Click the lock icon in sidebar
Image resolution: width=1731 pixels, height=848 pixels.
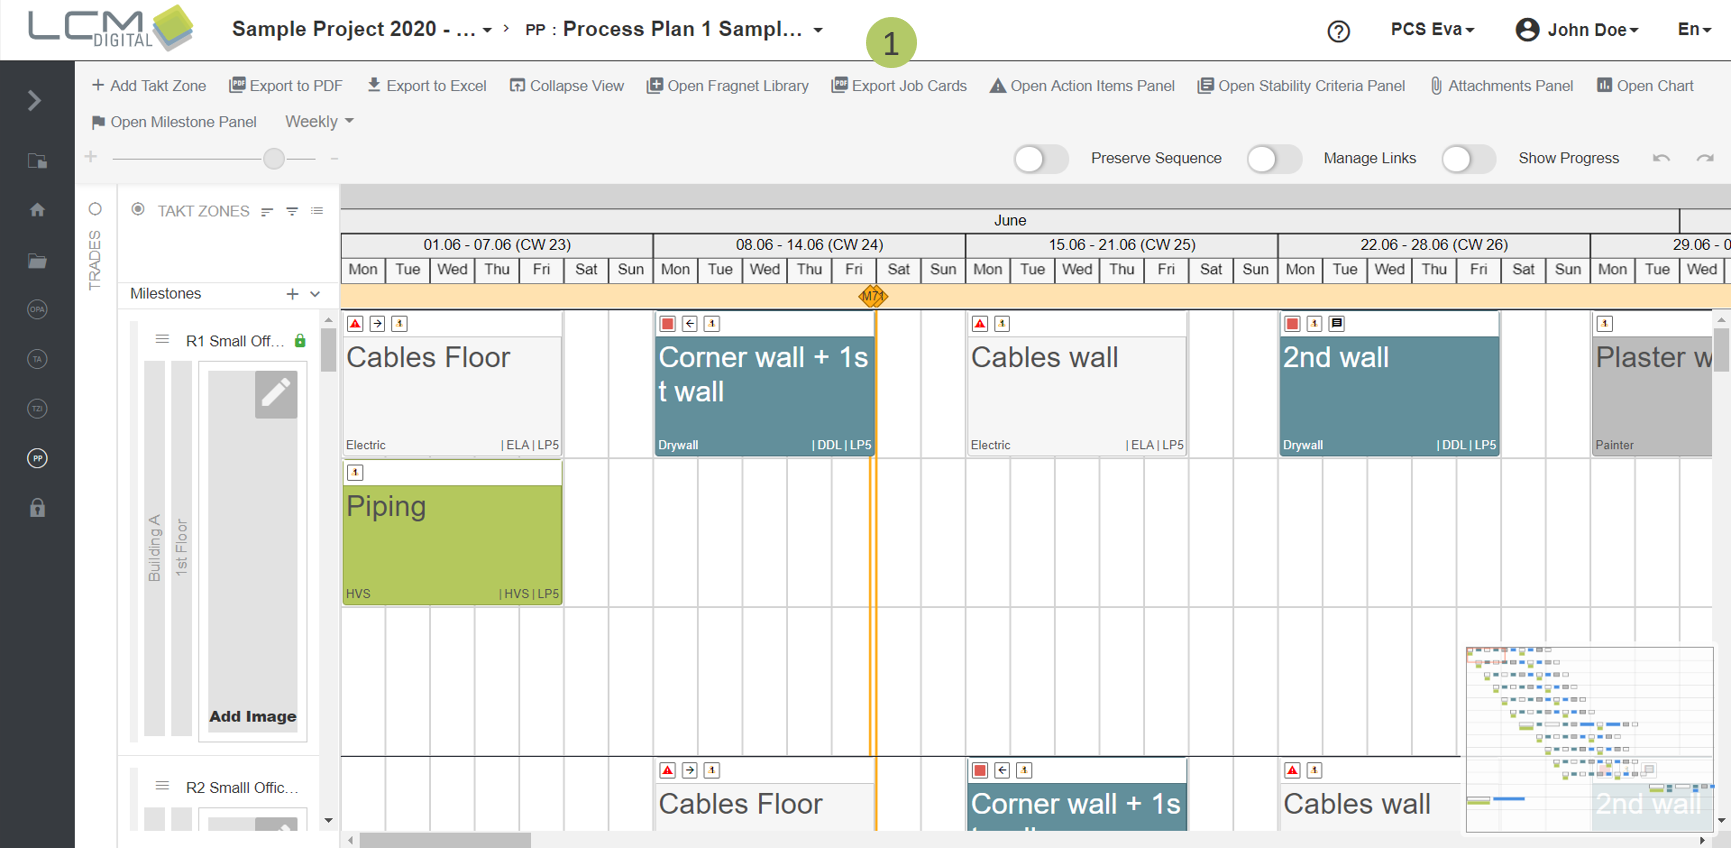pyautogui.click(x=37, y=508)
